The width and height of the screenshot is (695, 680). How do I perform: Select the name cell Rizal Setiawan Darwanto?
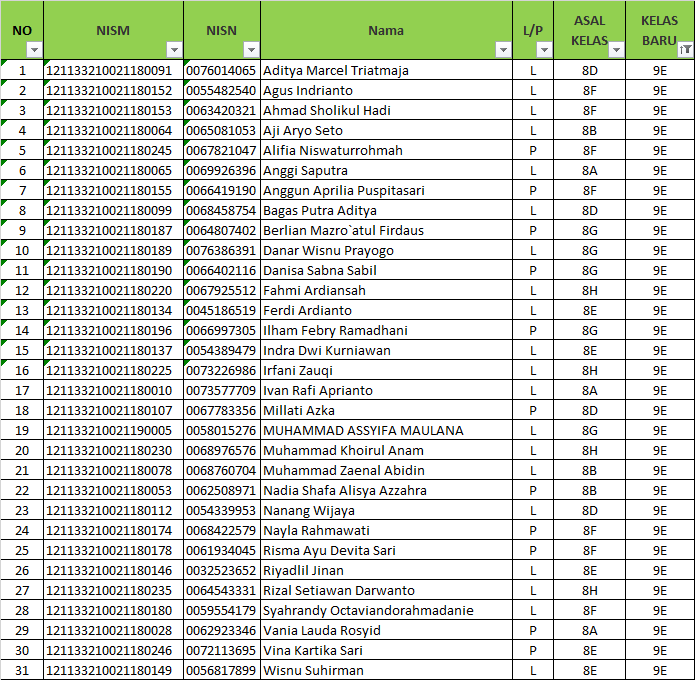(387, 590)
